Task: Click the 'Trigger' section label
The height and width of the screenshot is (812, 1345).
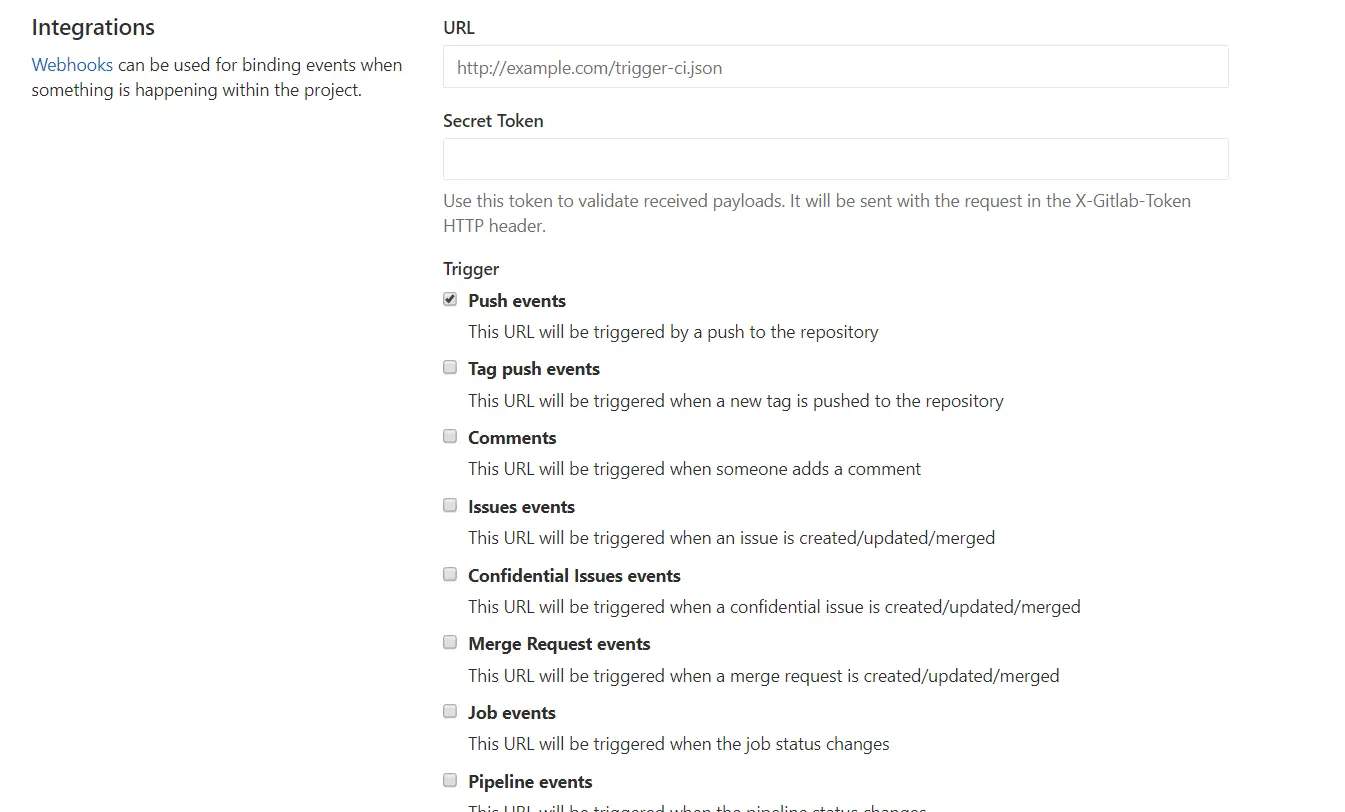Action: (471, 269)
